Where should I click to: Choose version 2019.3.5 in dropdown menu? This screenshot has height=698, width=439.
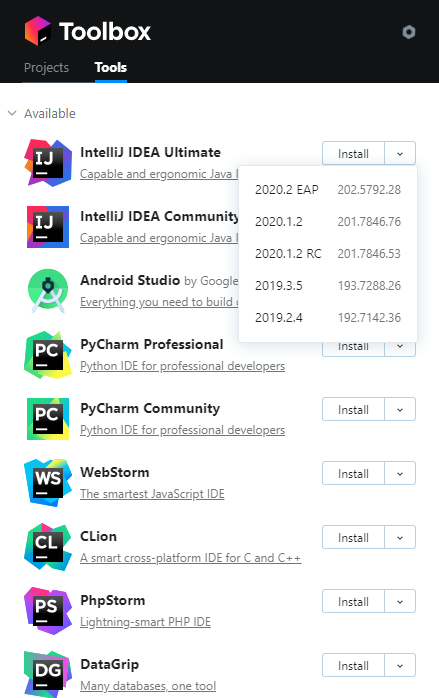[328, 285]
